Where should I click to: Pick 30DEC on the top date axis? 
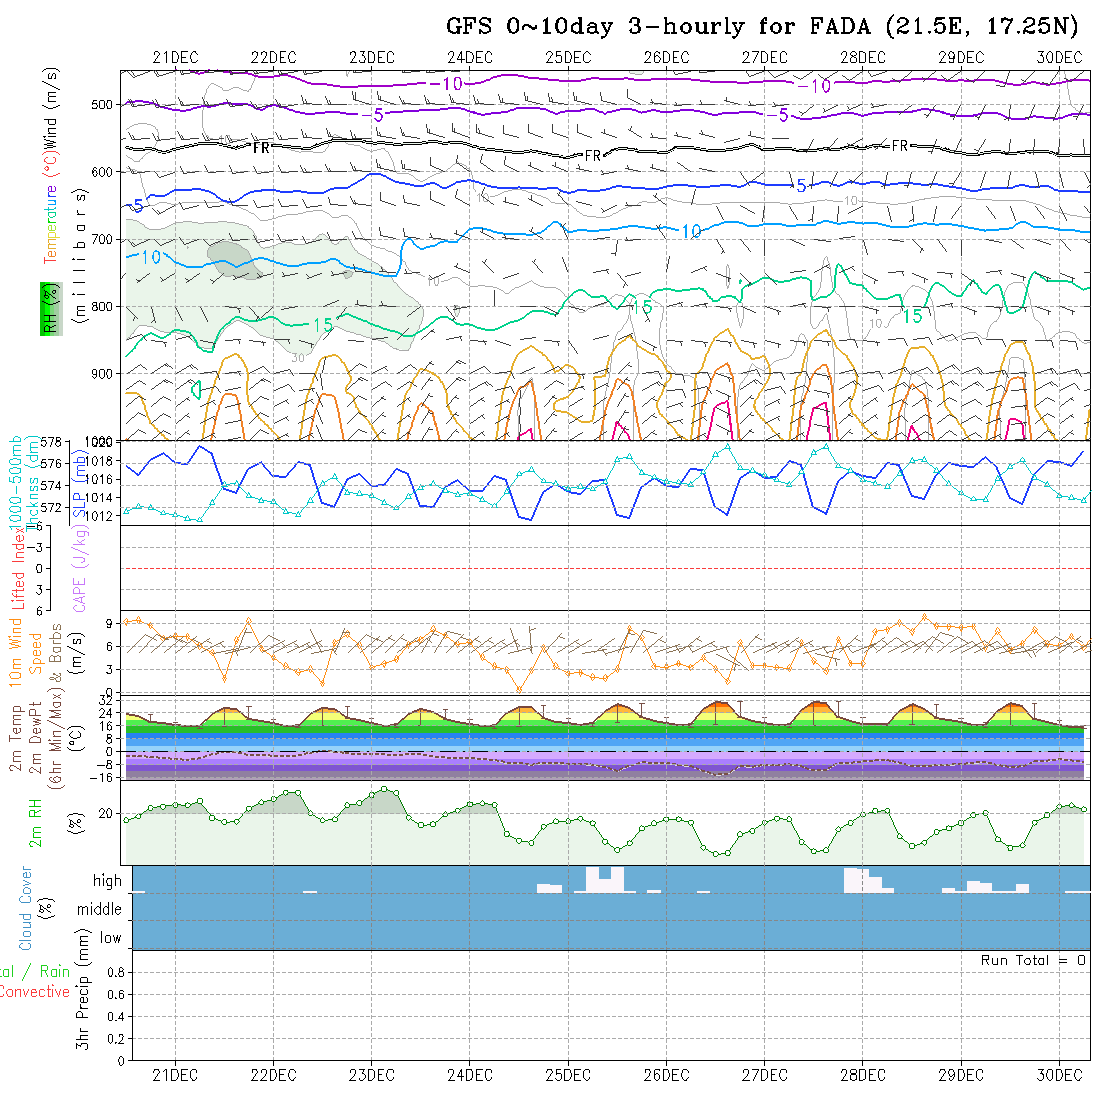pyautogui.click(x=1059, y=57)
